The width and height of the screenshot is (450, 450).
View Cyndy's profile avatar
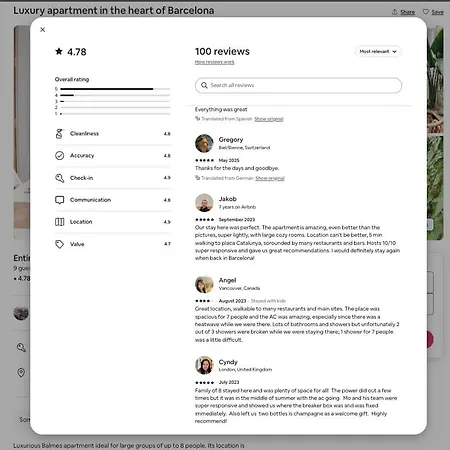[204, 365]
